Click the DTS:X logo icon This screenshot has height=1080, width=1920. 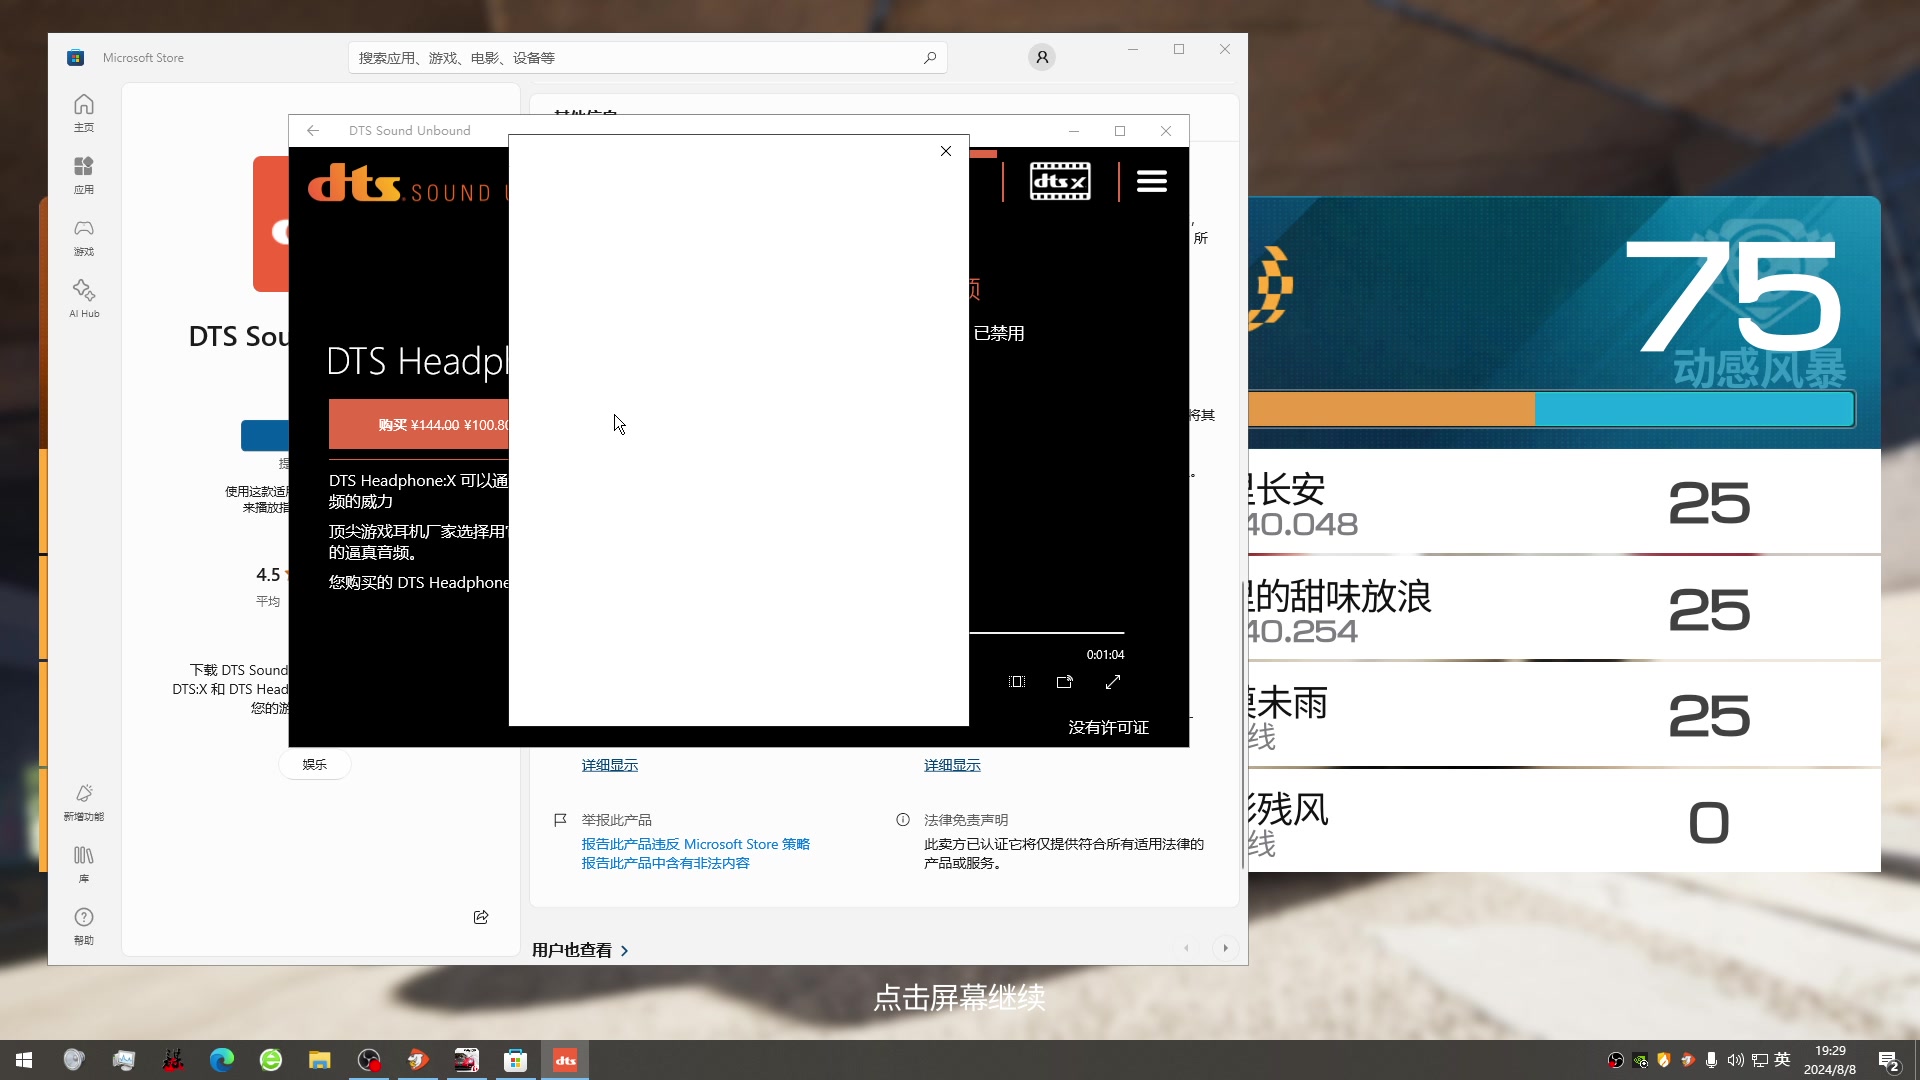tap(1060, 181)
